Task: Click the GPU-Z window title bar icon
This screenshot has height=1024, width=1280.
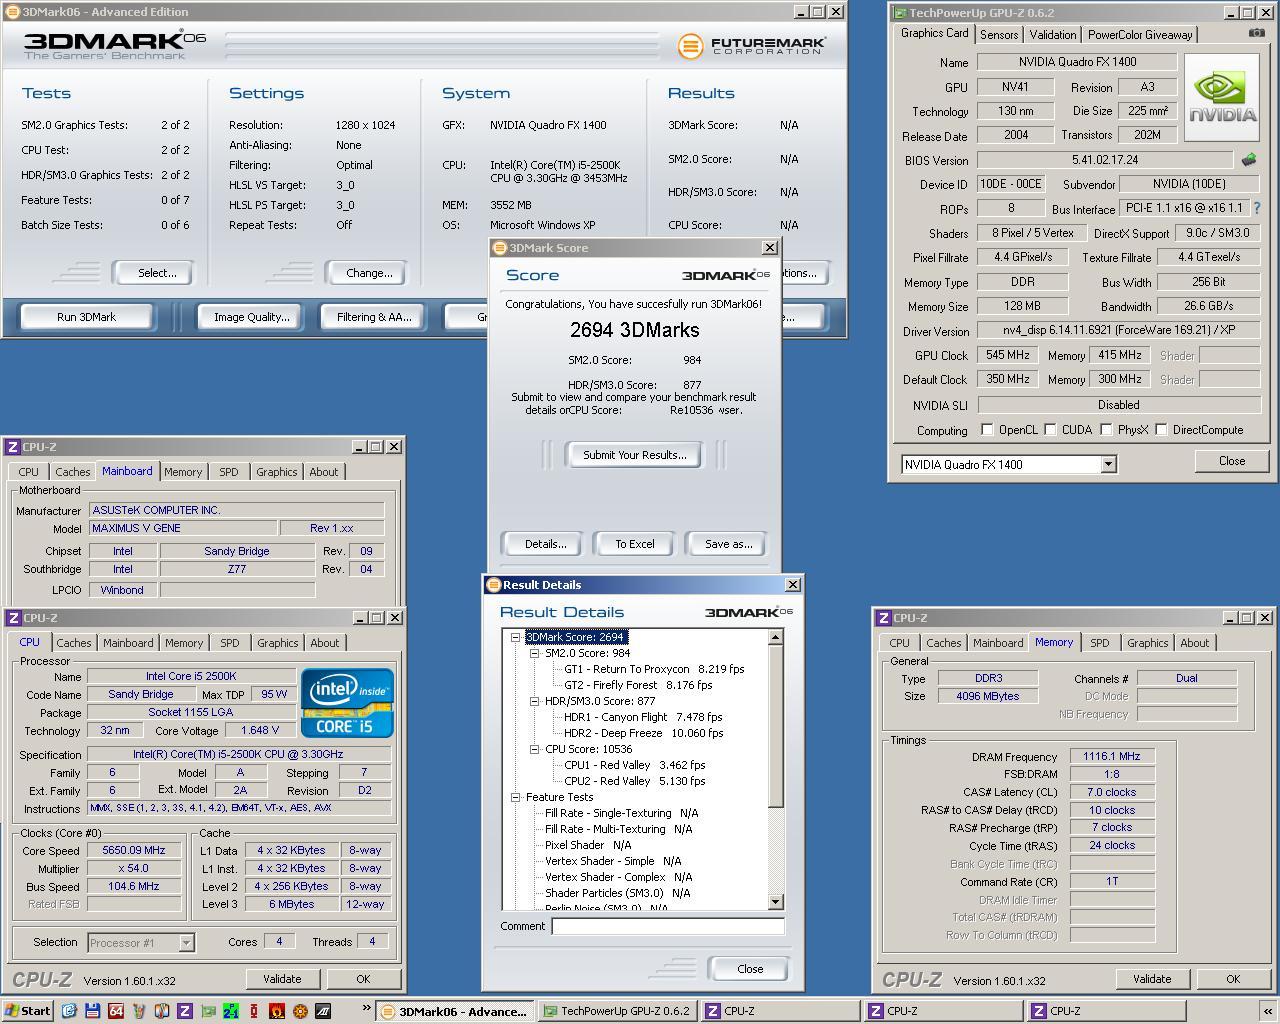Action: (900, 13)
